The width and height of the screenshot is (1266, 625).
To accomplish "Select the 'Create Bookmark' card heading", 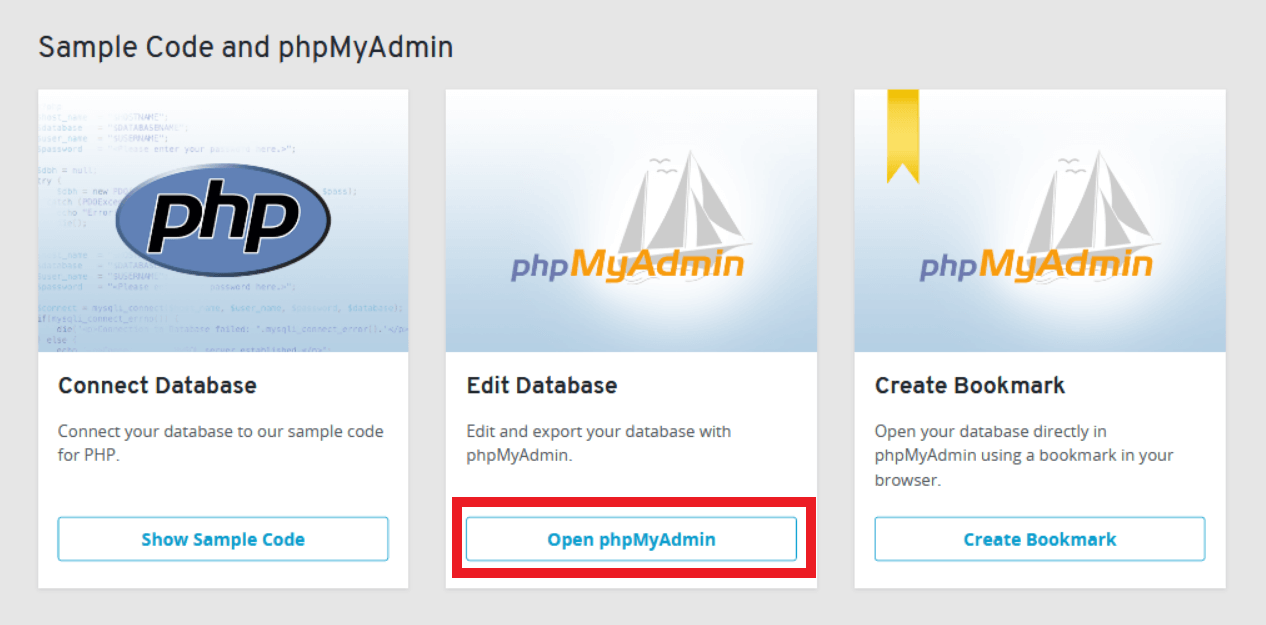I will [970, 385].
